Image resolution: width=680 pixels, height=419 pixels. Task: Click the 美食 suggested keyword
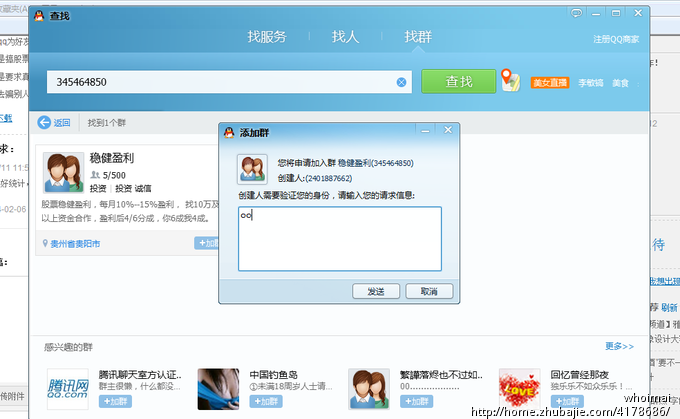point(620,83)
